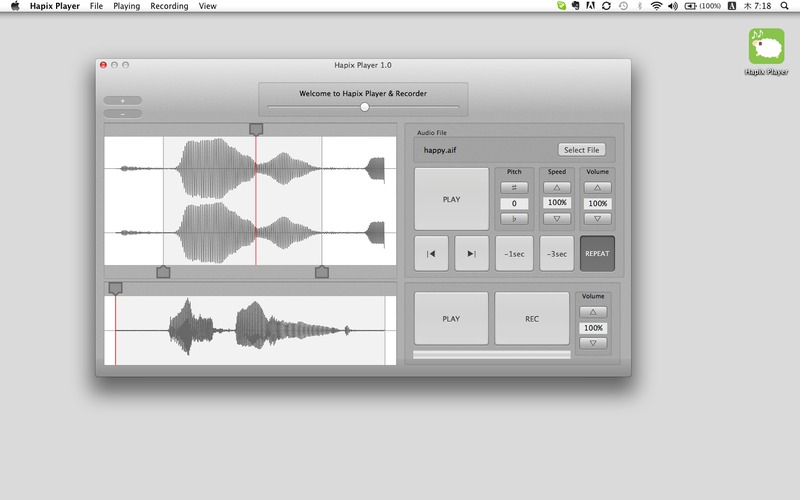Increase playback speed with the up arrow
The width and height of the screenshot is (800, 500).
[557, 188]
